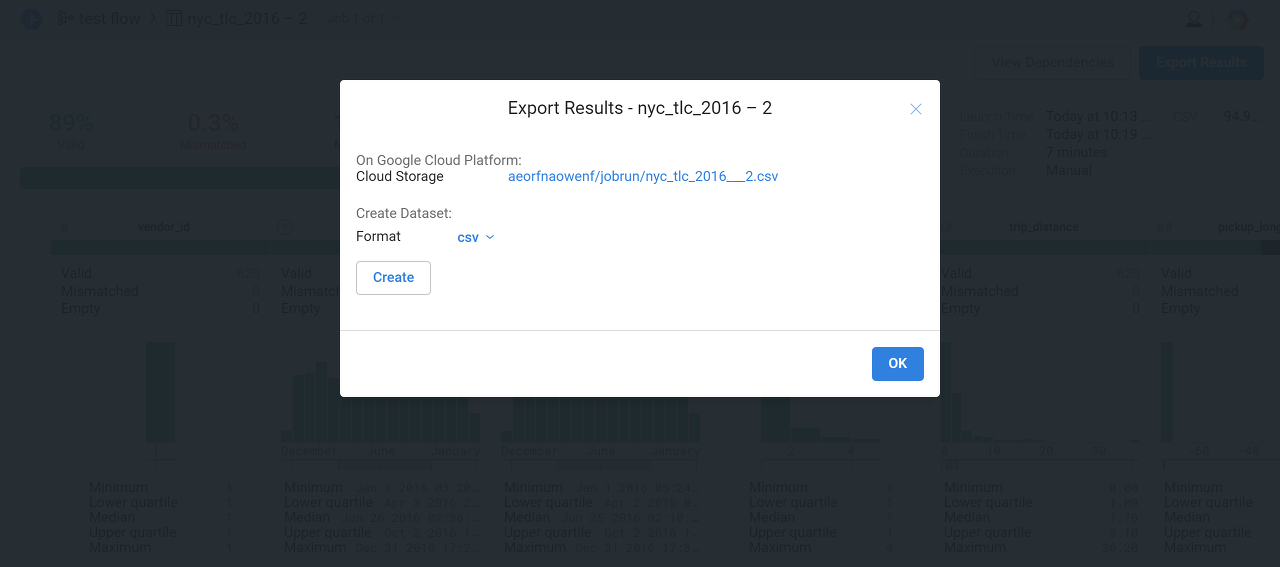
Task: Close the Export Results dialog
Action: coord(915,109)
